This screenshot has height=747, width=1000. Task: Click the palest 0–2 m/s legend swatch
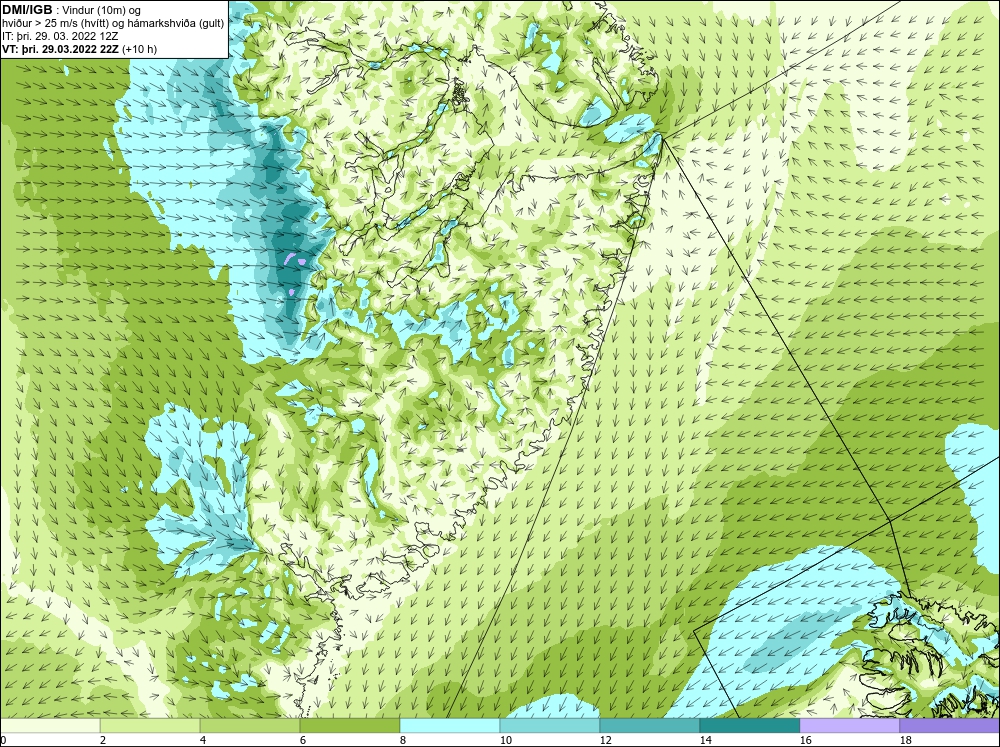50,726
